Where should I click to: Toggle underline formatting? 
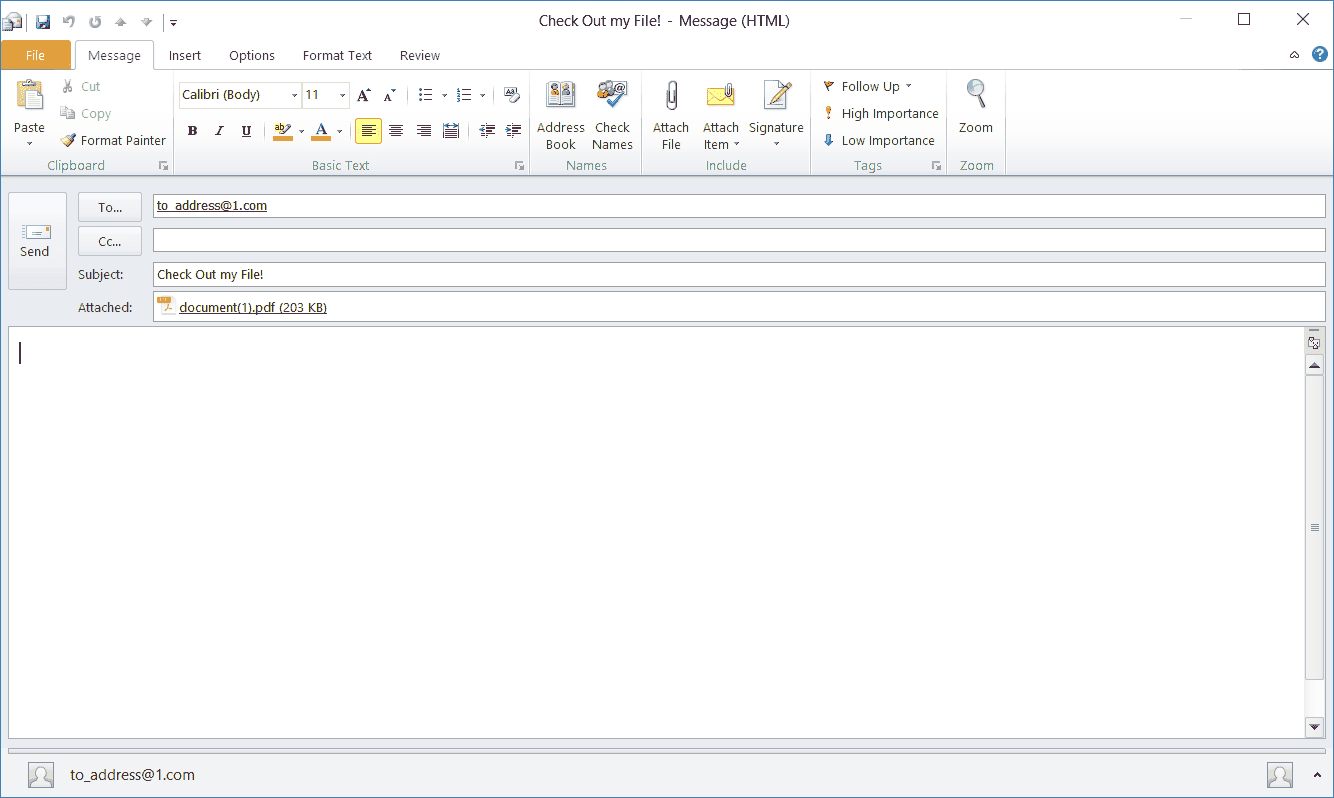[x=246, y=131]
